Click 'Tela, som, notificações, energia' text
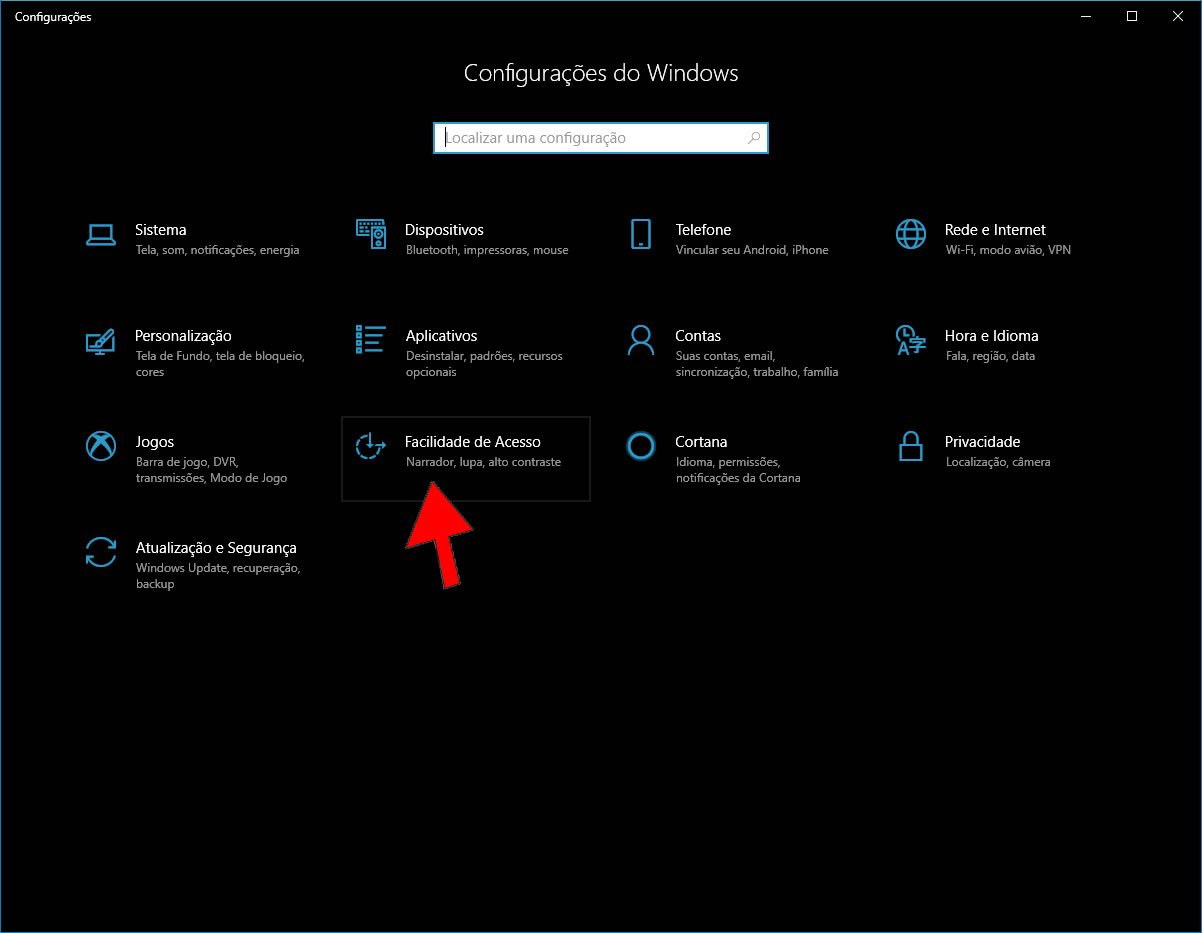The height and width of the screenshot is (933, 1202). 218,250
